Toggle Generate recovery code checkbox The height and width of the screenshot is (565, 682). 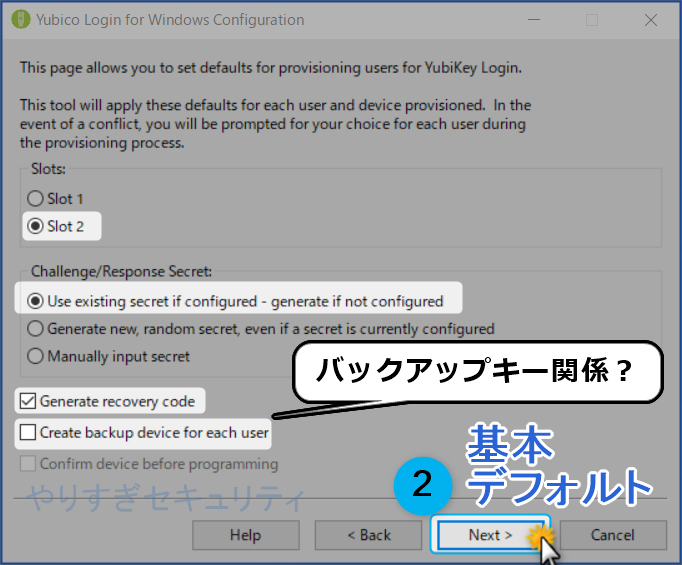pyautogui.click(x=28, y=401)
